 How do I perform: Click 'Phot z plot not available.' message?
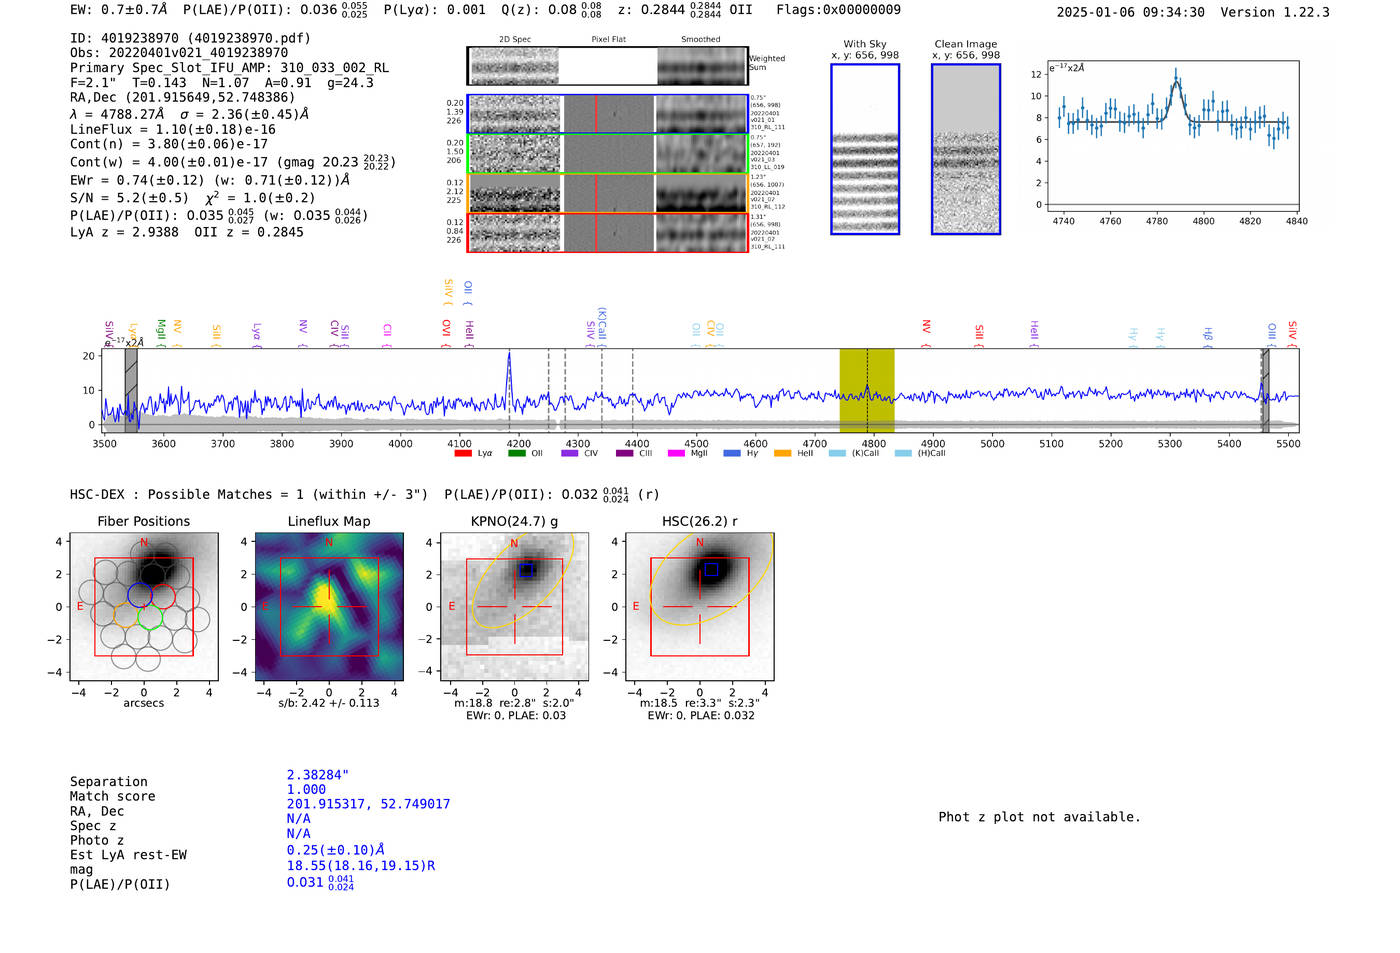pyautogui.click(x=1039, y=817)
